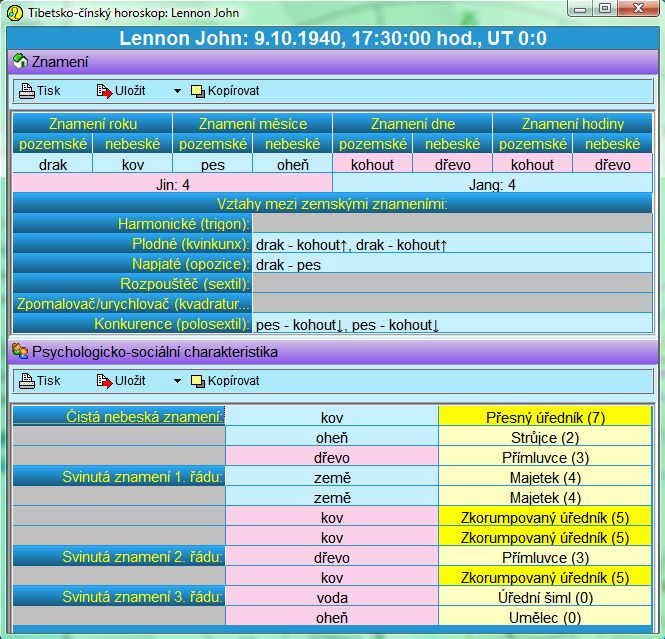
Task: Collapse the Znamení section header
Action: [x=332, y=62]
